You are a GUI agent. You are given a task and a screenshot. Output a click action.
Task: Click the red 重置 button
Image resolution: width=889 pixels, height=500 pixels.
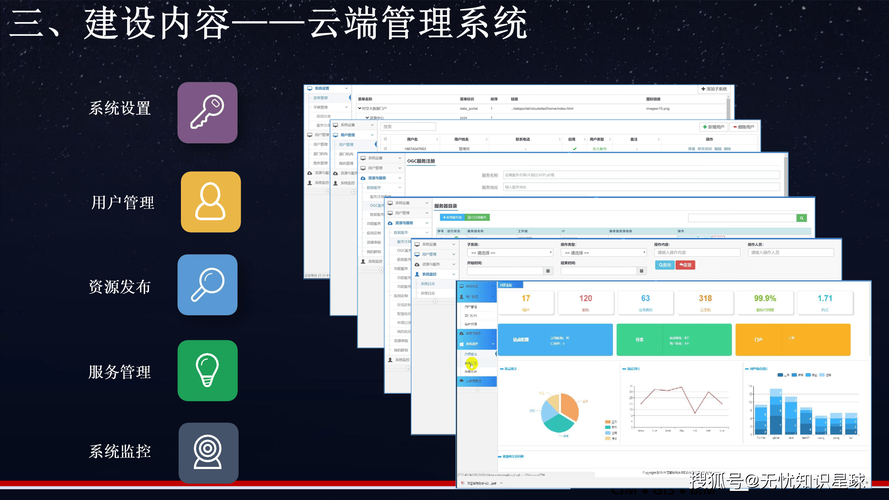tap(685, 265)
